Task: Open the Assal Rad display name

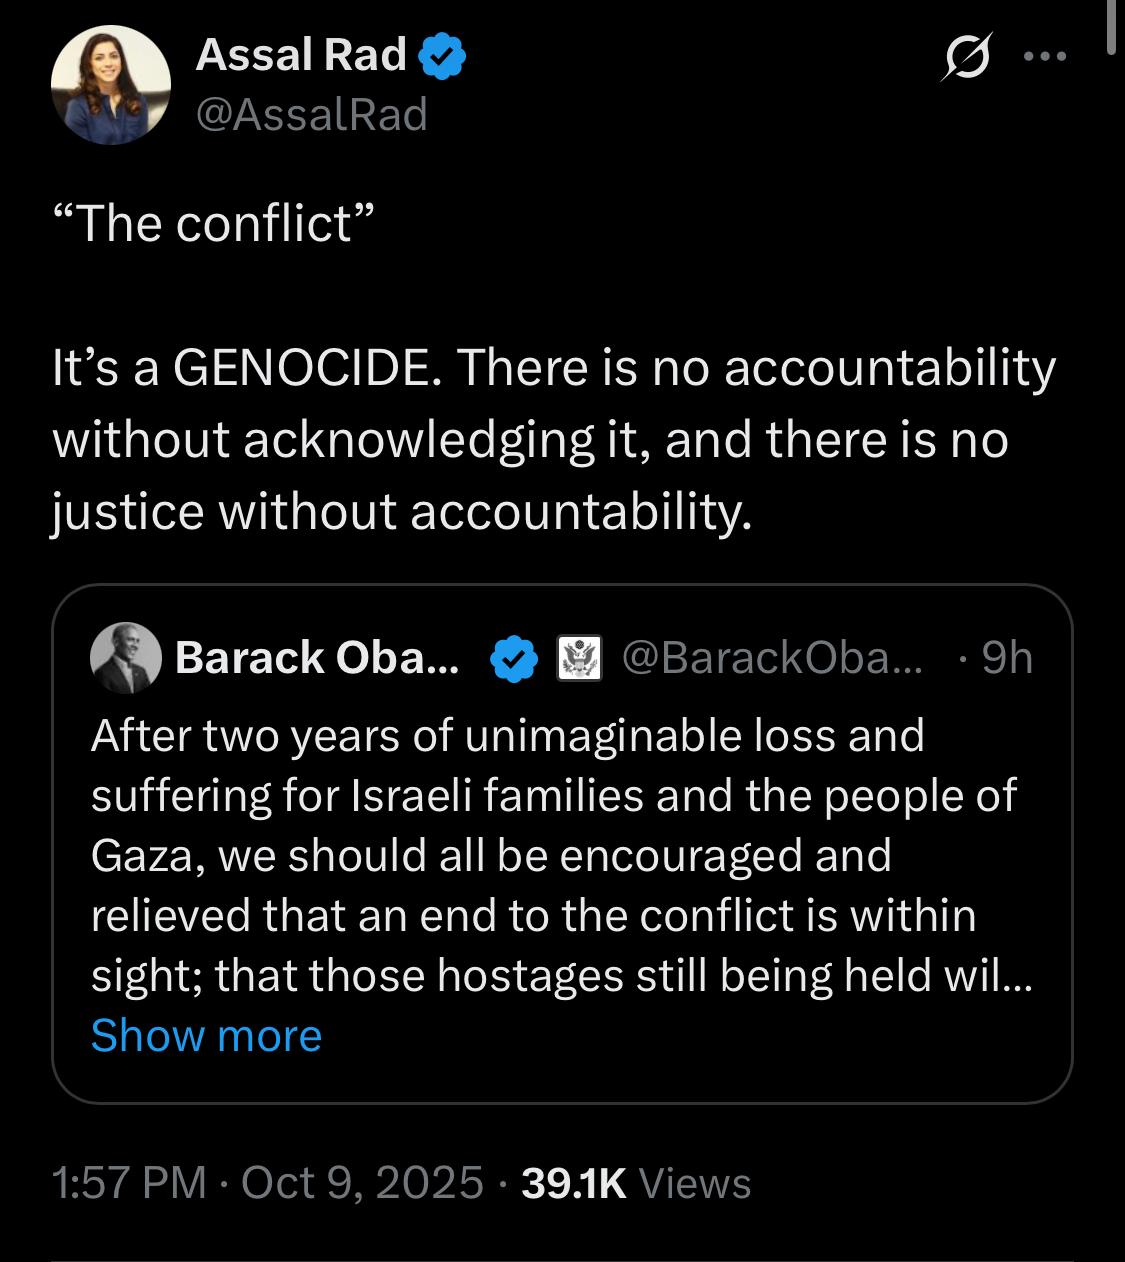Action: tap(301, 55)
